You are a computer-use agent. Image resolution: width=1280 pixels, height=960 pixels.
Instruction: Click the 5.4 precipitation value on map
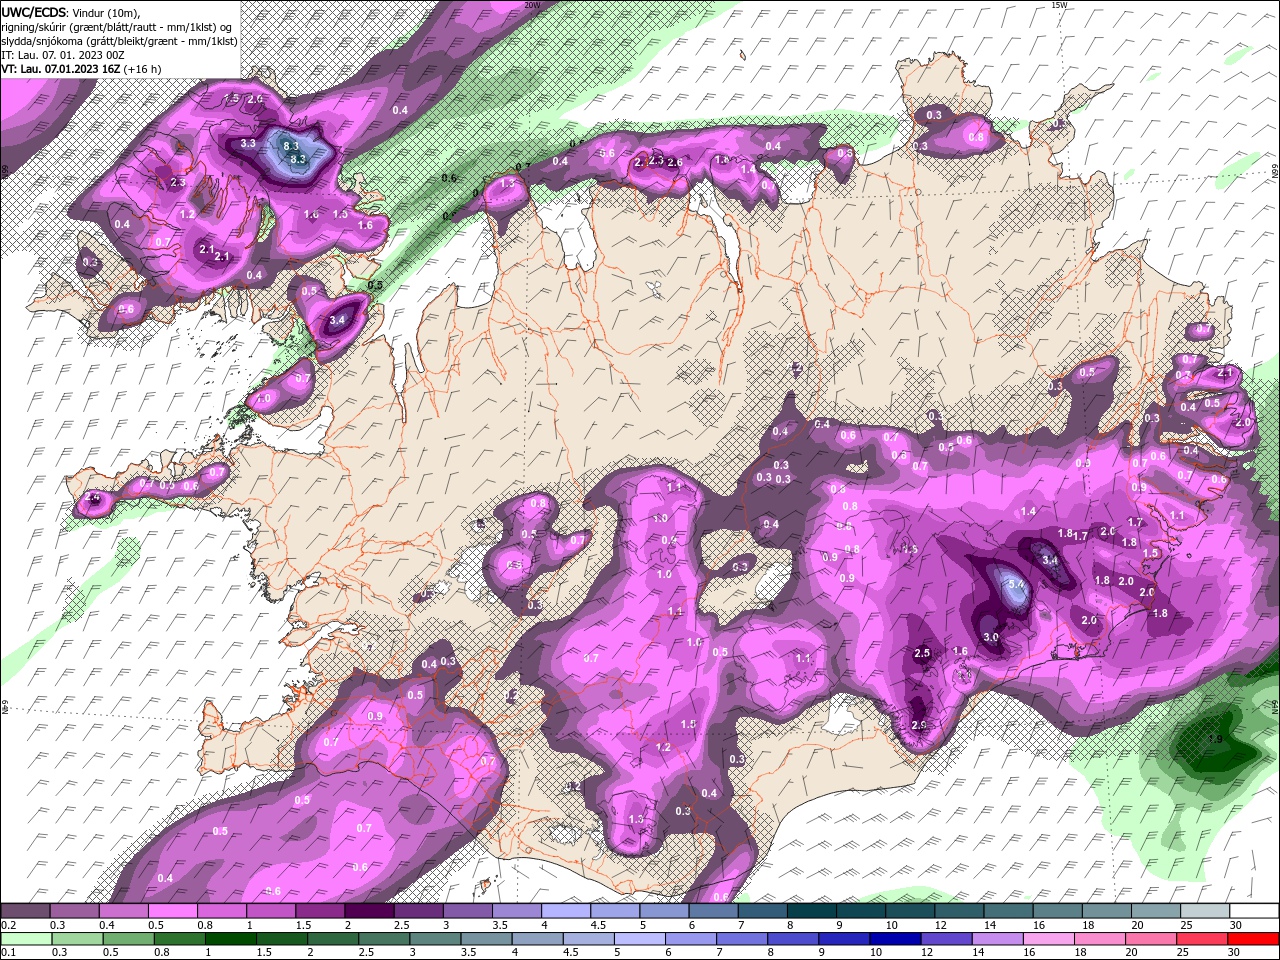point(1016,584)
